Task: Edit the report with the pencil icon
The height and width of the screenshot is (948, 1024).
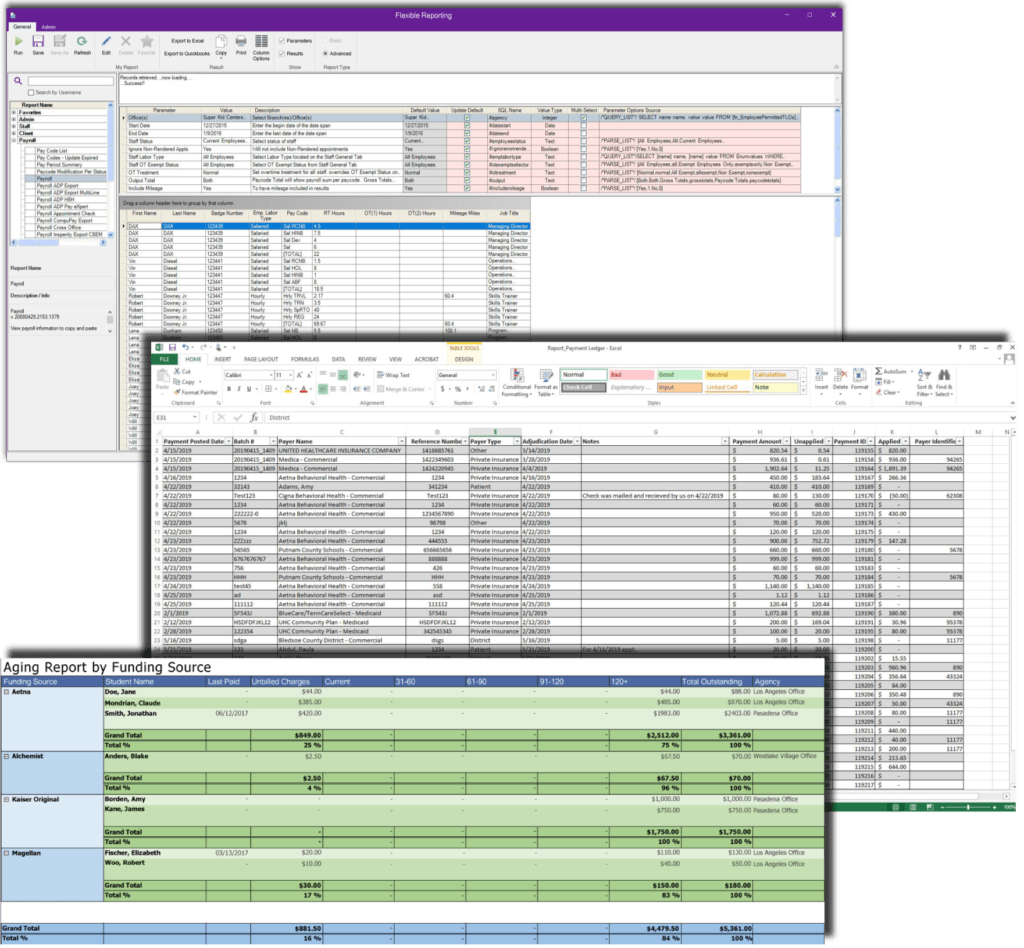Action: (x=105, y=41)
